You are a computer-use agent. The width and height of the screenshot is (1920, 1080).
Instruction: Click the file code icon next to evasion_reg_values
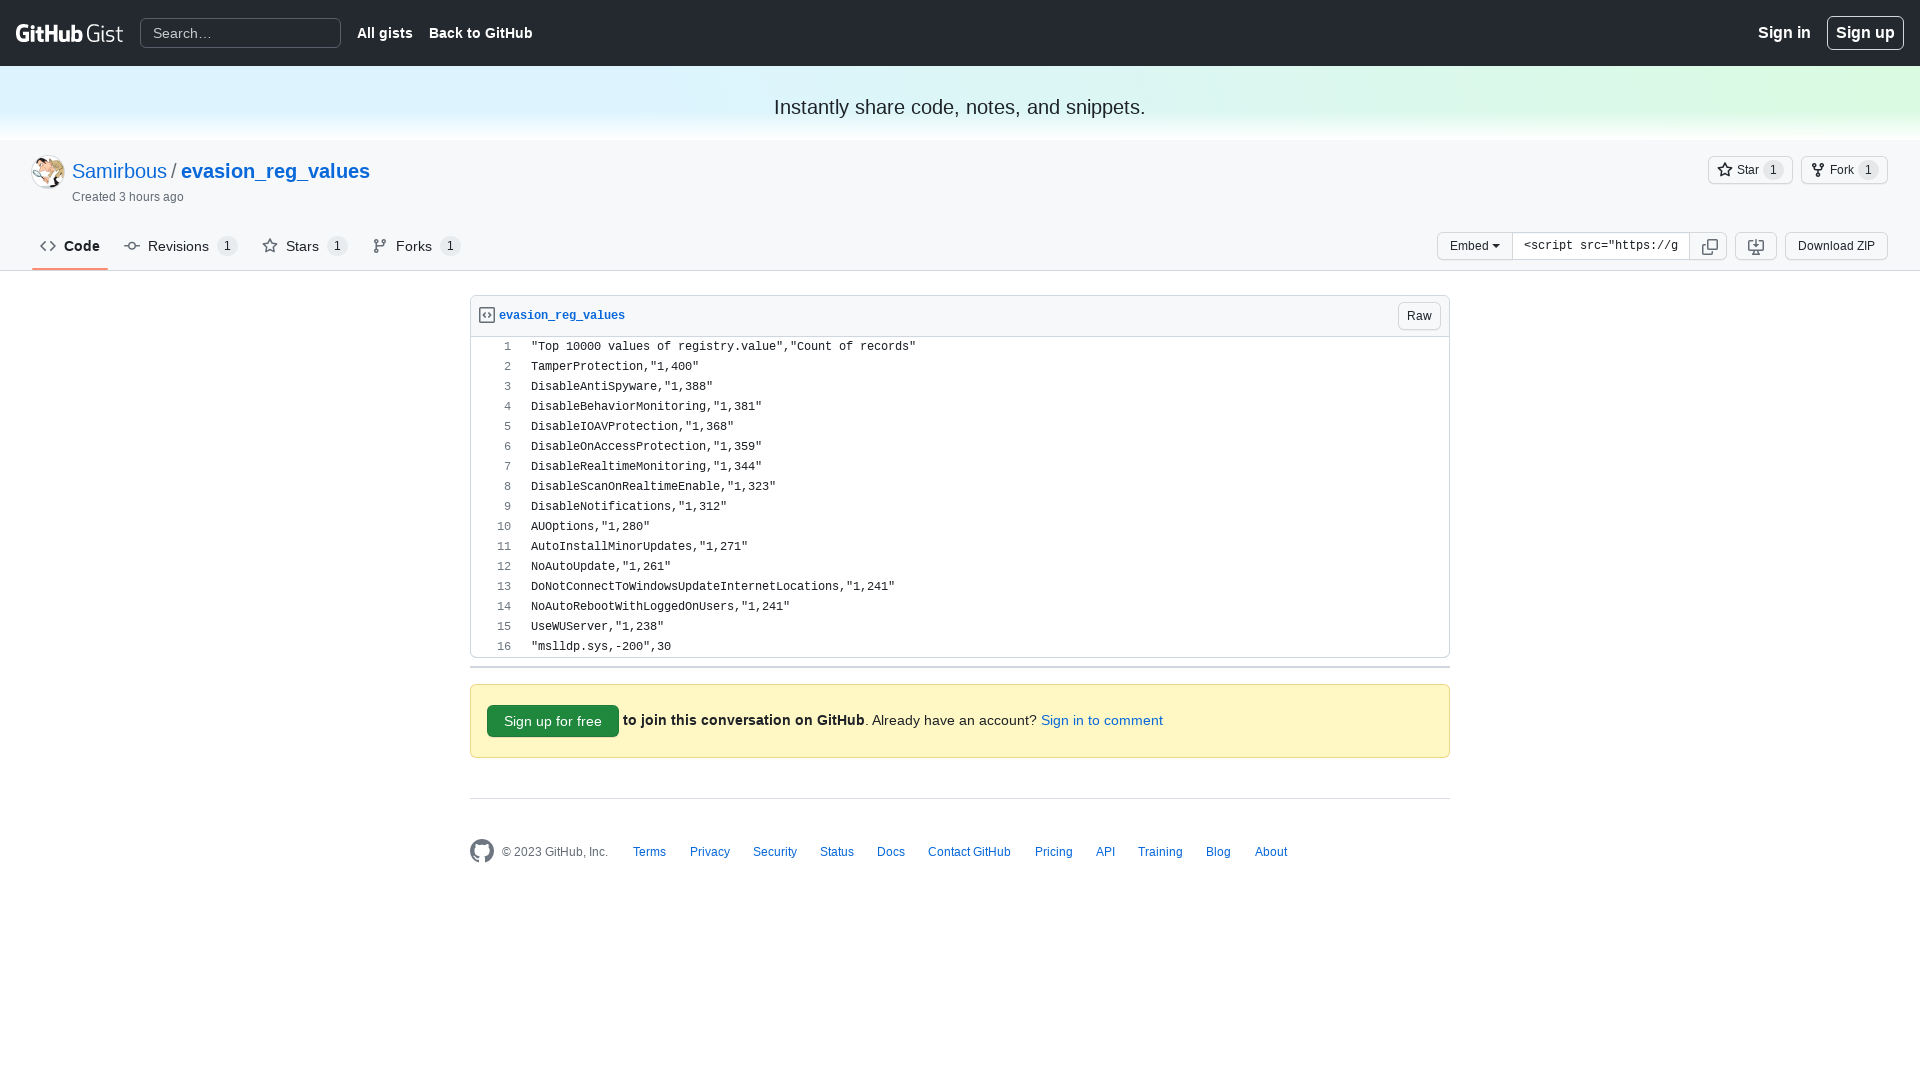(x=487, y=315)
